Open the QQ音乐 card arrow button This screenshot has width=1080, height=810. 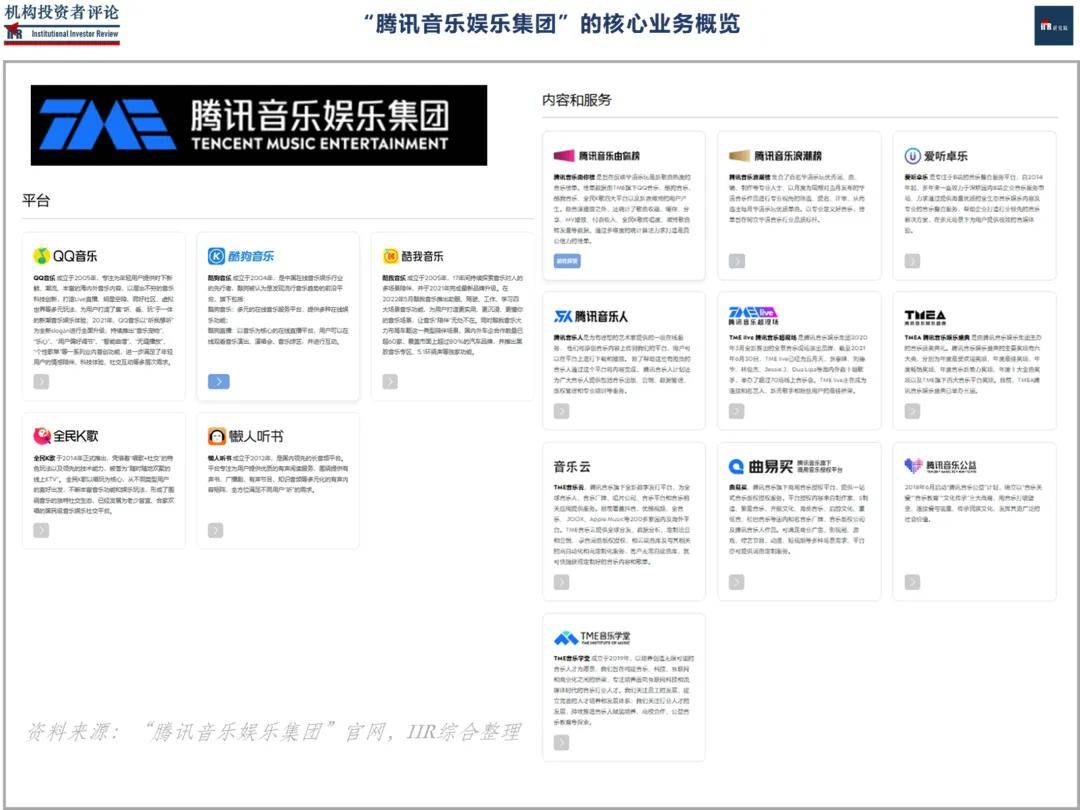pyautogui.click(x=41, y=381)
